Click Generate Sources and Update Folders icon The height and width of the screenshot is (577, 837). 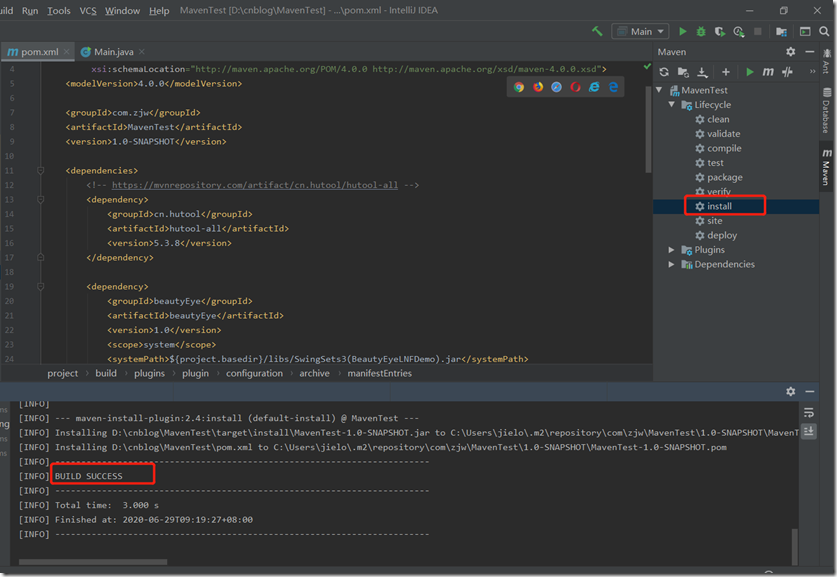pos(683,72)
